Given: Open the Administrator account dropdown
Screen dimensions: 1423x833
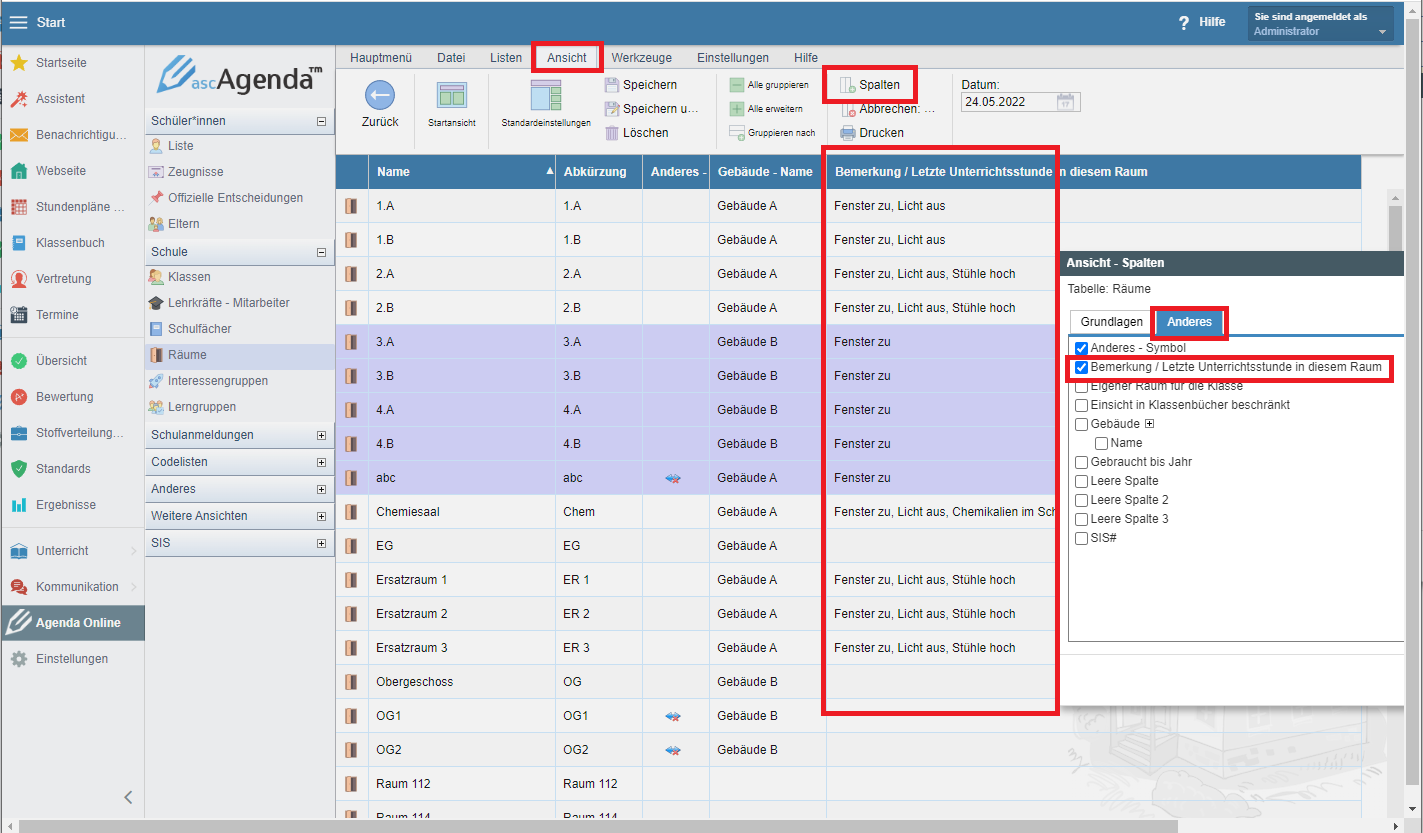Looking at the screenshot, I should pyautogui.click(x=1320, y=23).
